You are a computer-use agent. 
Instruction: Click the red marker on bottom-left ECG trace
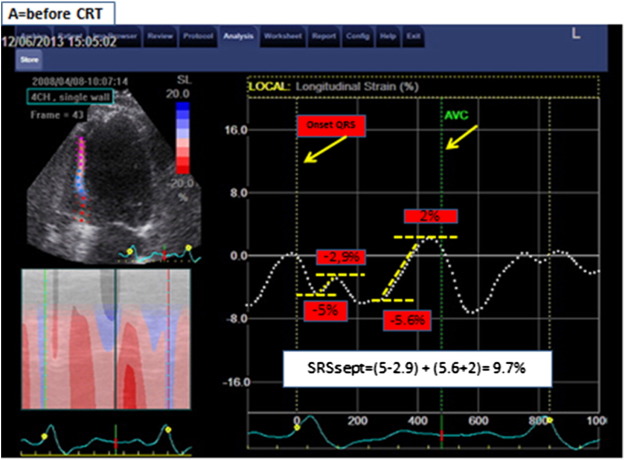[x=115, y=437]
